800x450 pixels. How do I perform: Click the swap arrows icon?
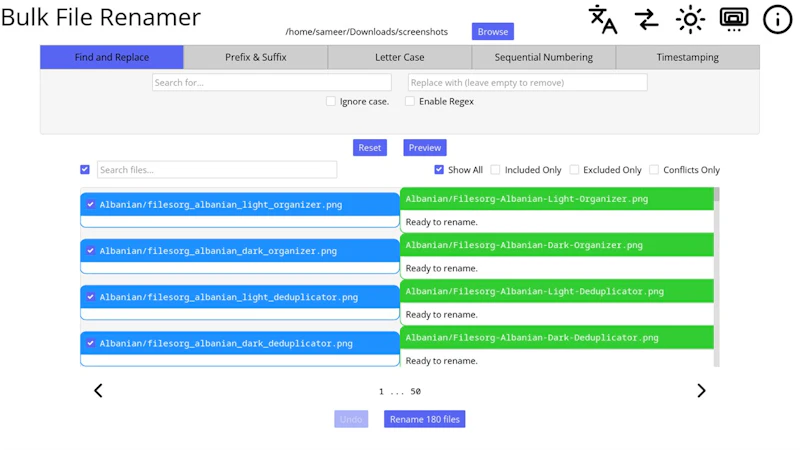[x=646, y=20]
